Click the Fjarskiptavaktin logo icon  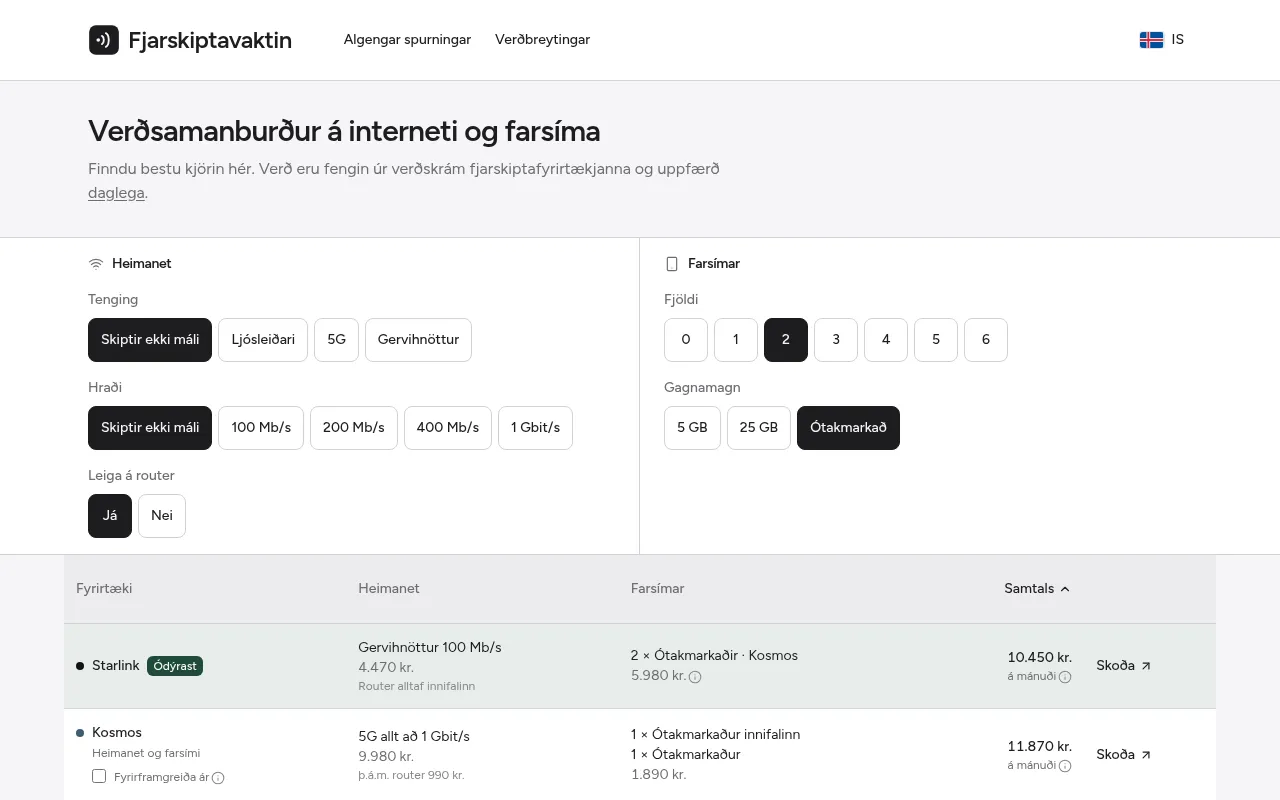pyautogui.click(x=104, y=40)
